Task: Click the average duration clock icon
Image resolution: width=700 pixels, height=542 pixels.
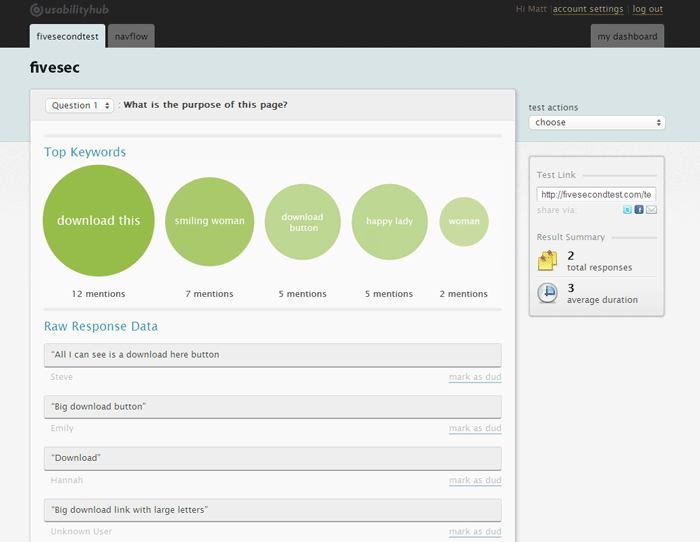Action: 547,293
